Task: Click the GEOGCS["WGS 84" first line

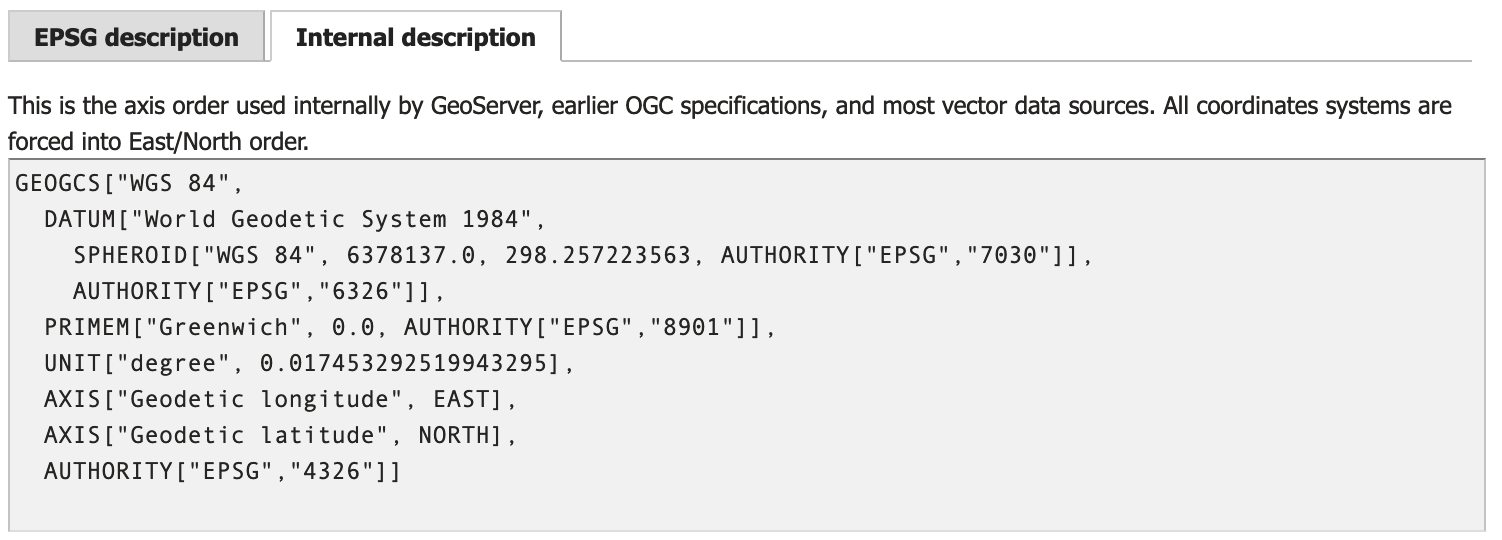Action: (129, 184)
